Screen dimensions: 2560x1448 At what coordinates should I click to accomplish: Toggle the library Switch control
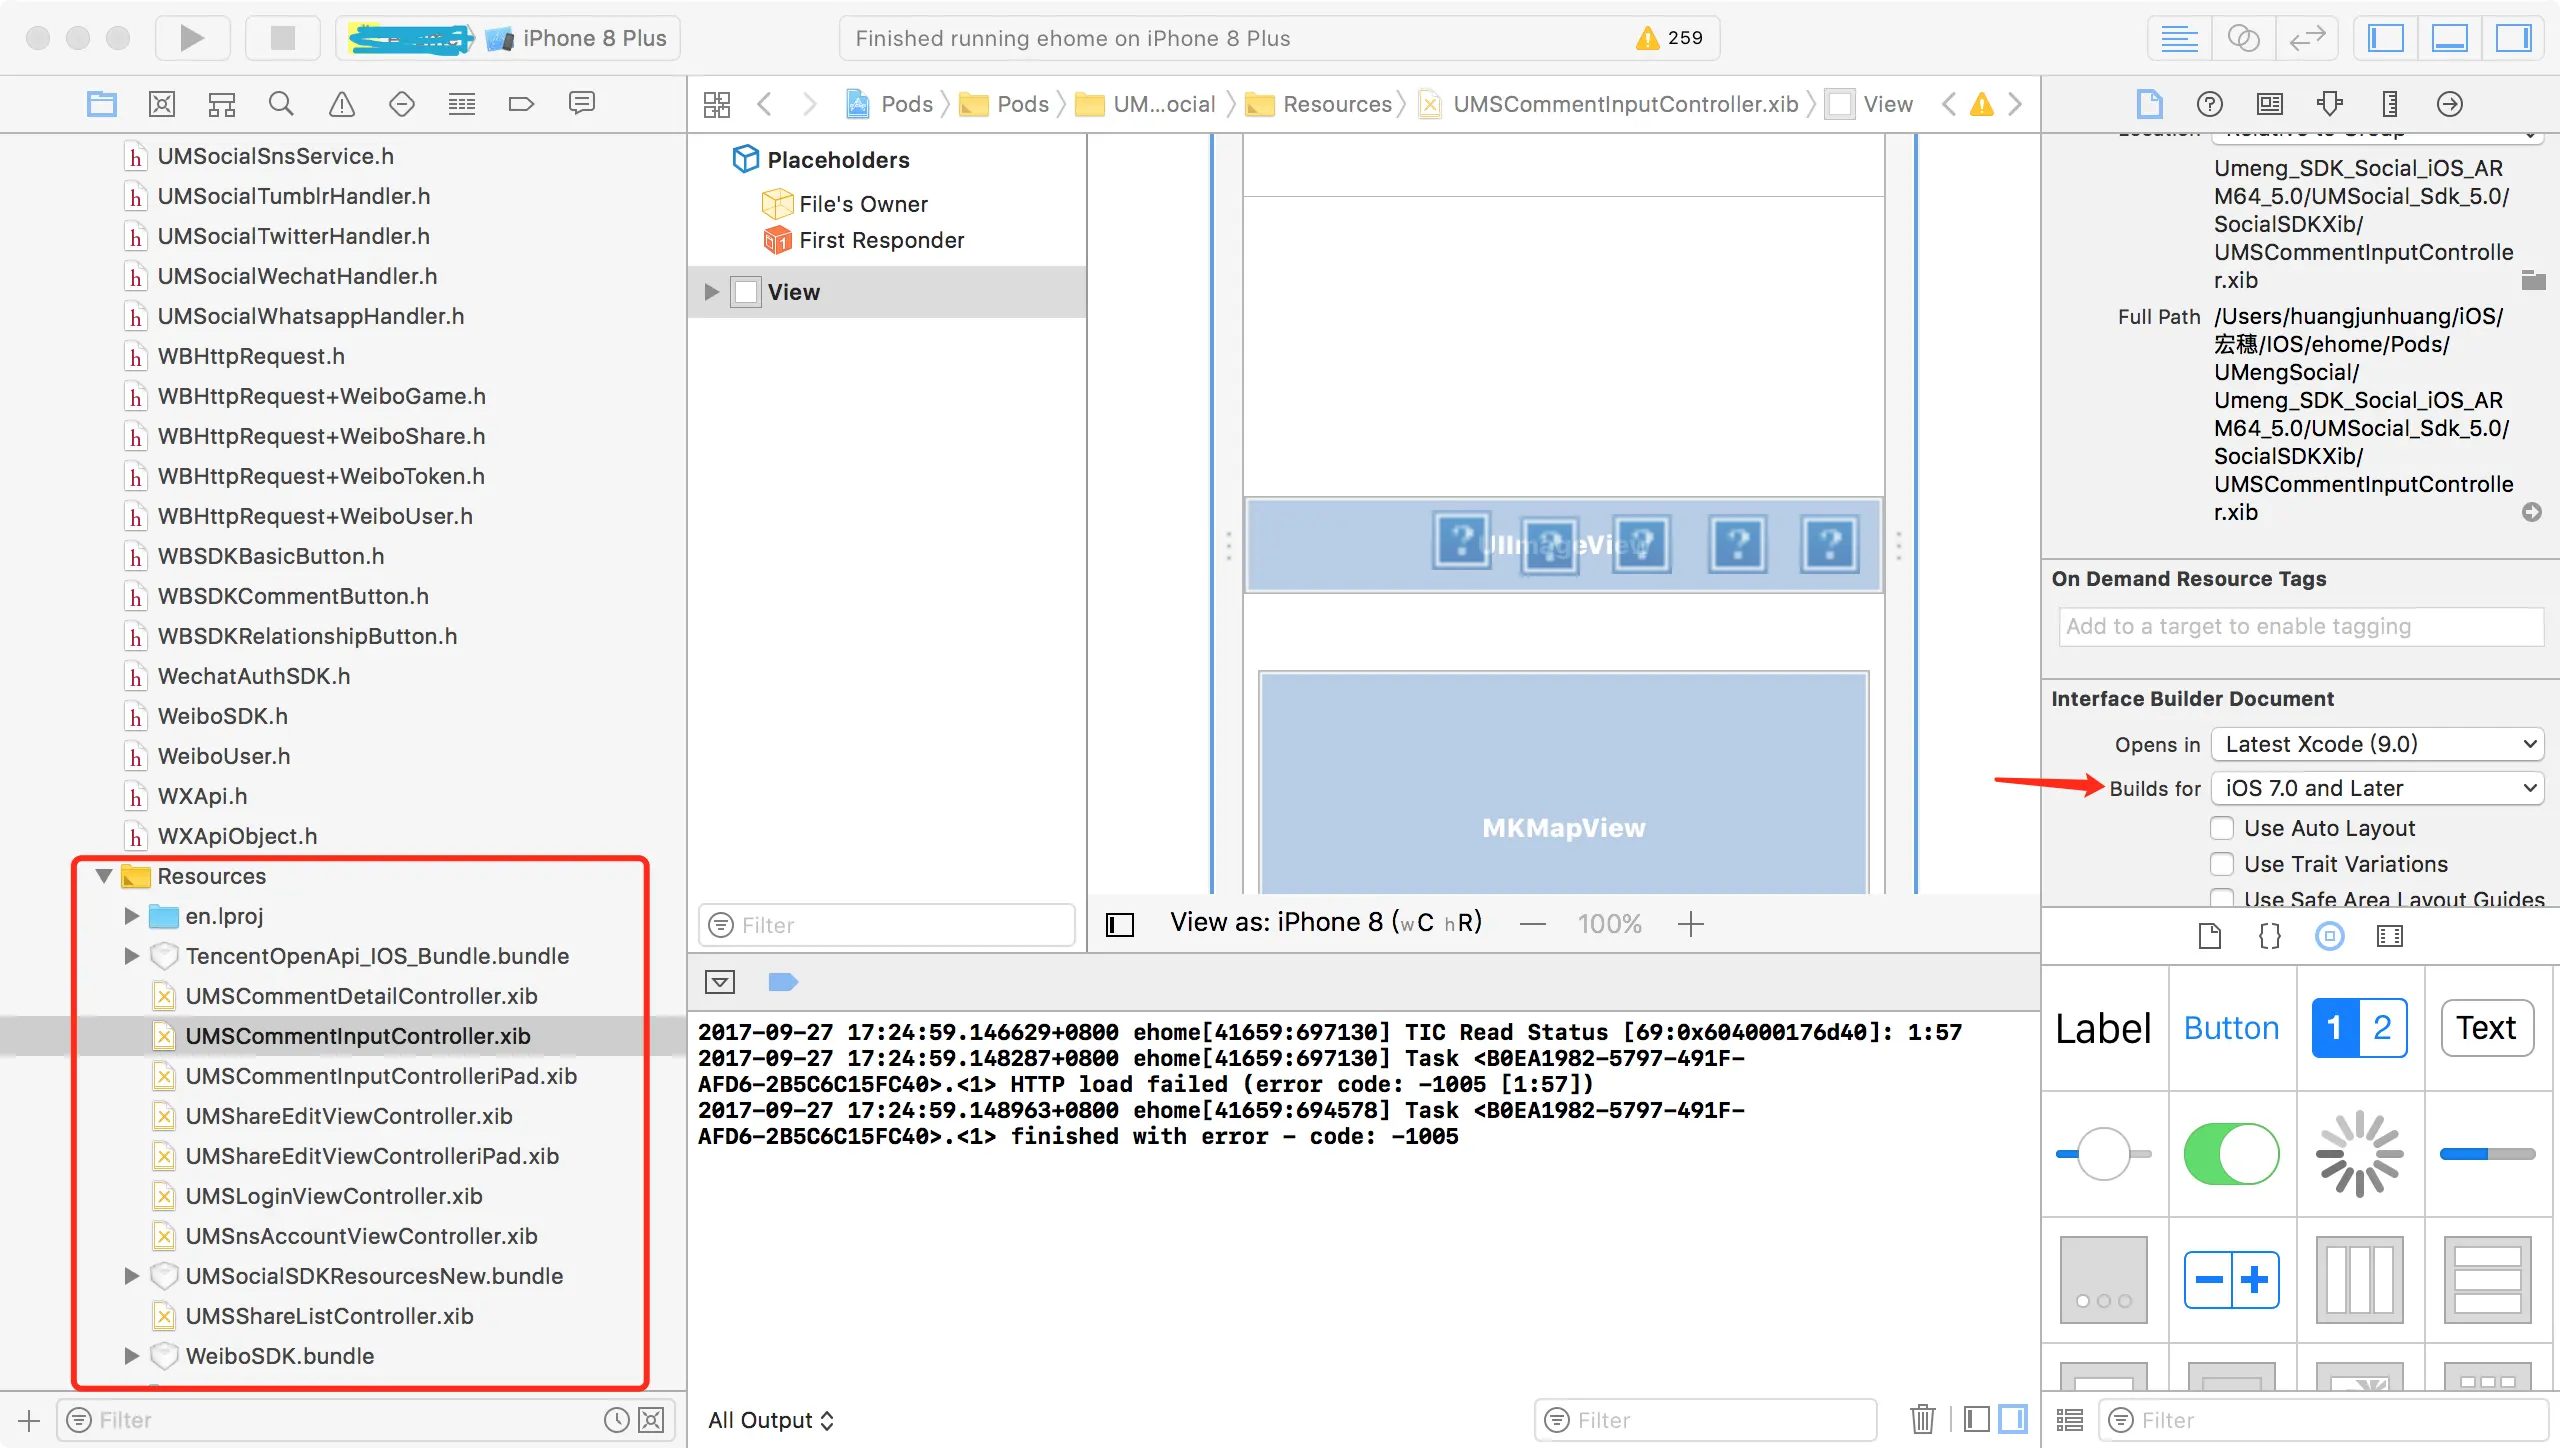pyautogui.click(x=2231, y=1154)
